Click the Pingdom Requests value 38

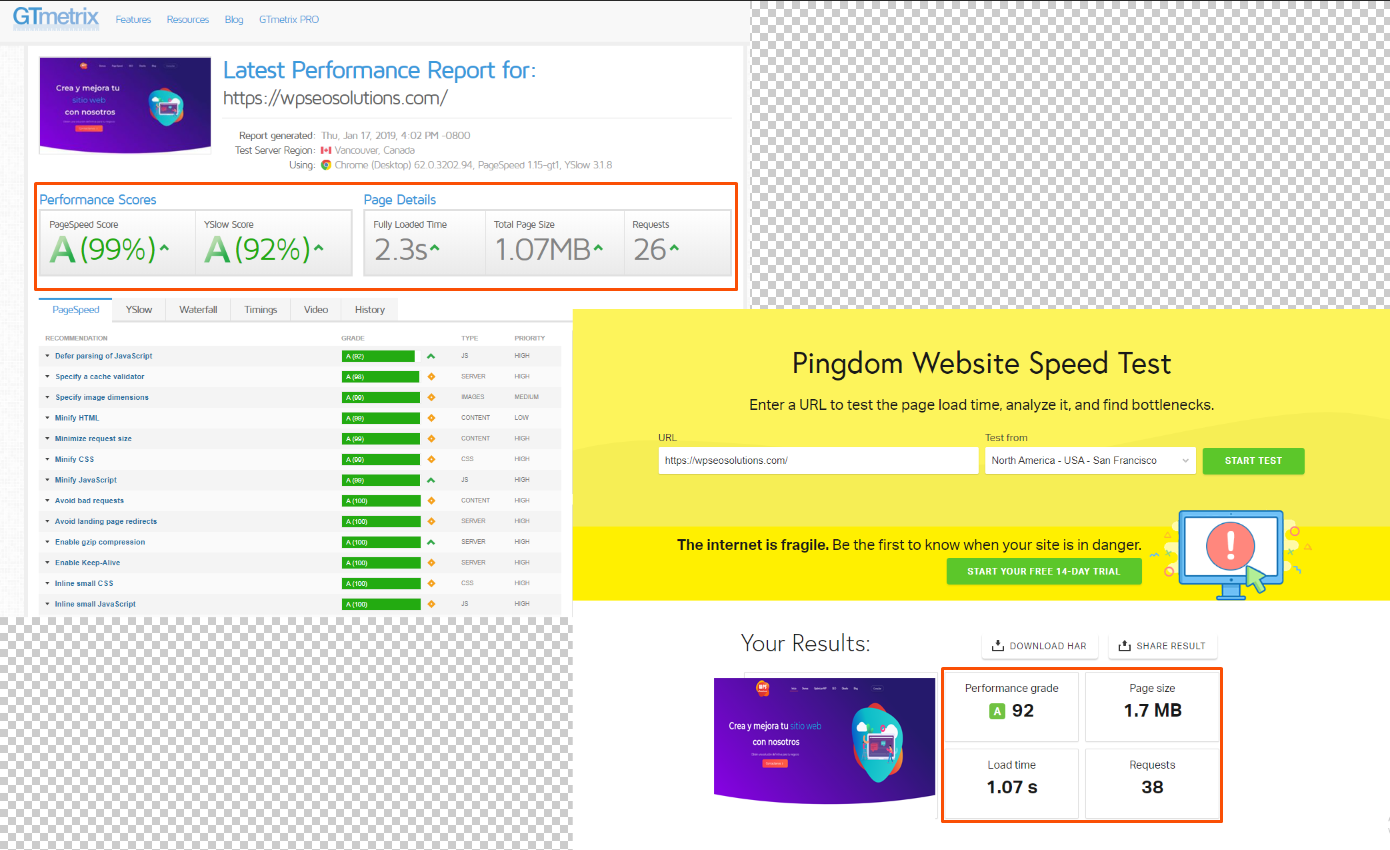[x=1153, y=787]
